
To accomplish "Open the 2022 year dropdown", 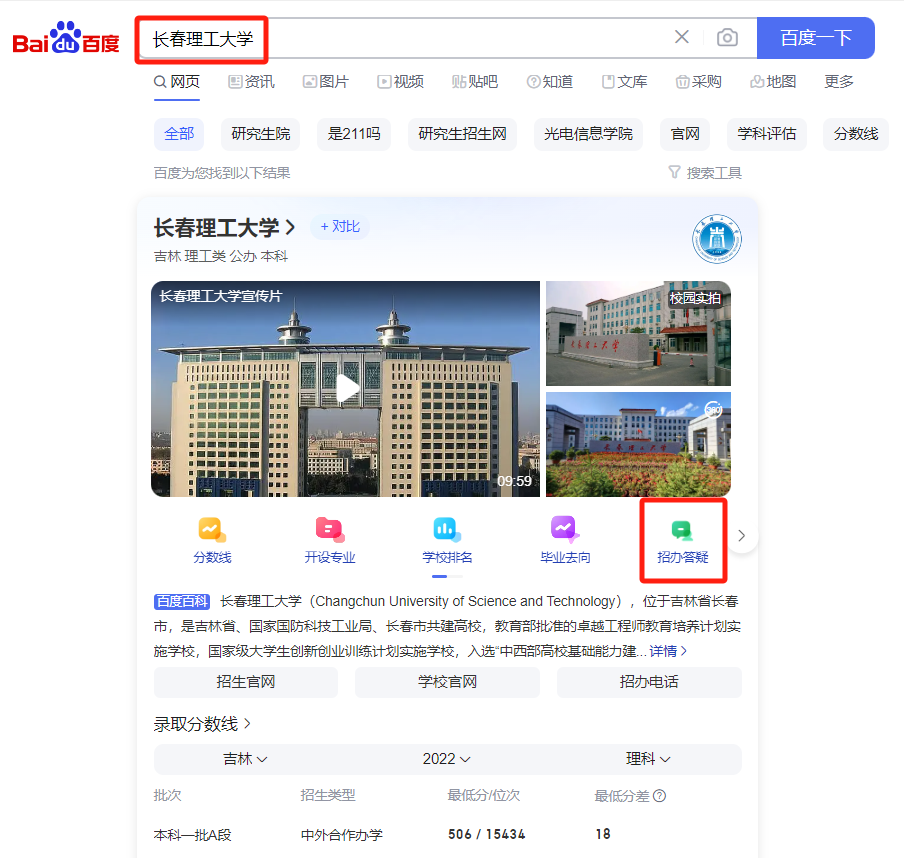I will [x=446, y=759].
